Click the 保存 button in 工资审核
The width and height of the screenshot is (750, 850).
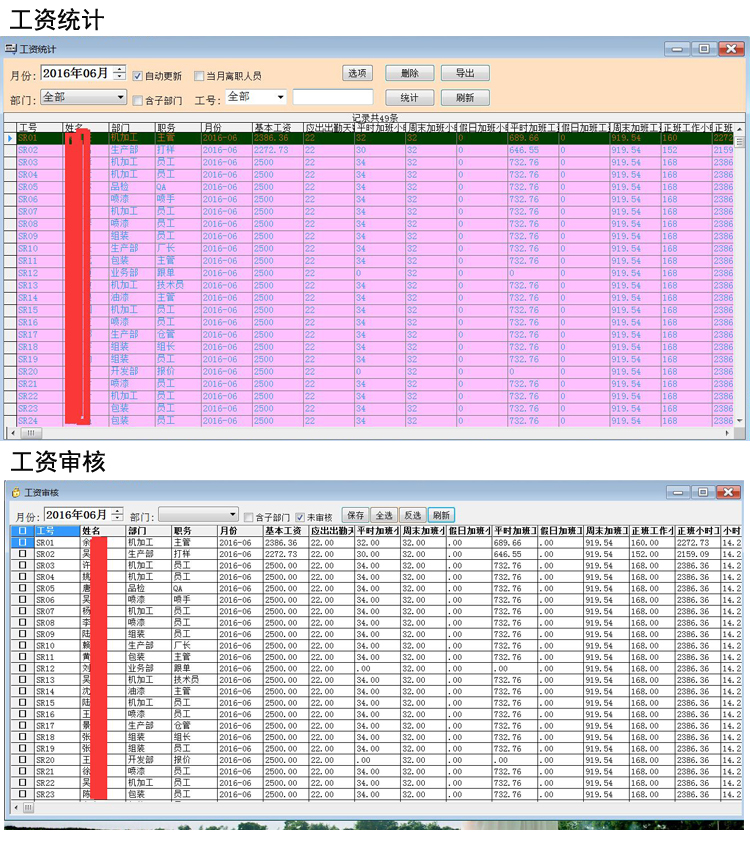click(355, 515)
